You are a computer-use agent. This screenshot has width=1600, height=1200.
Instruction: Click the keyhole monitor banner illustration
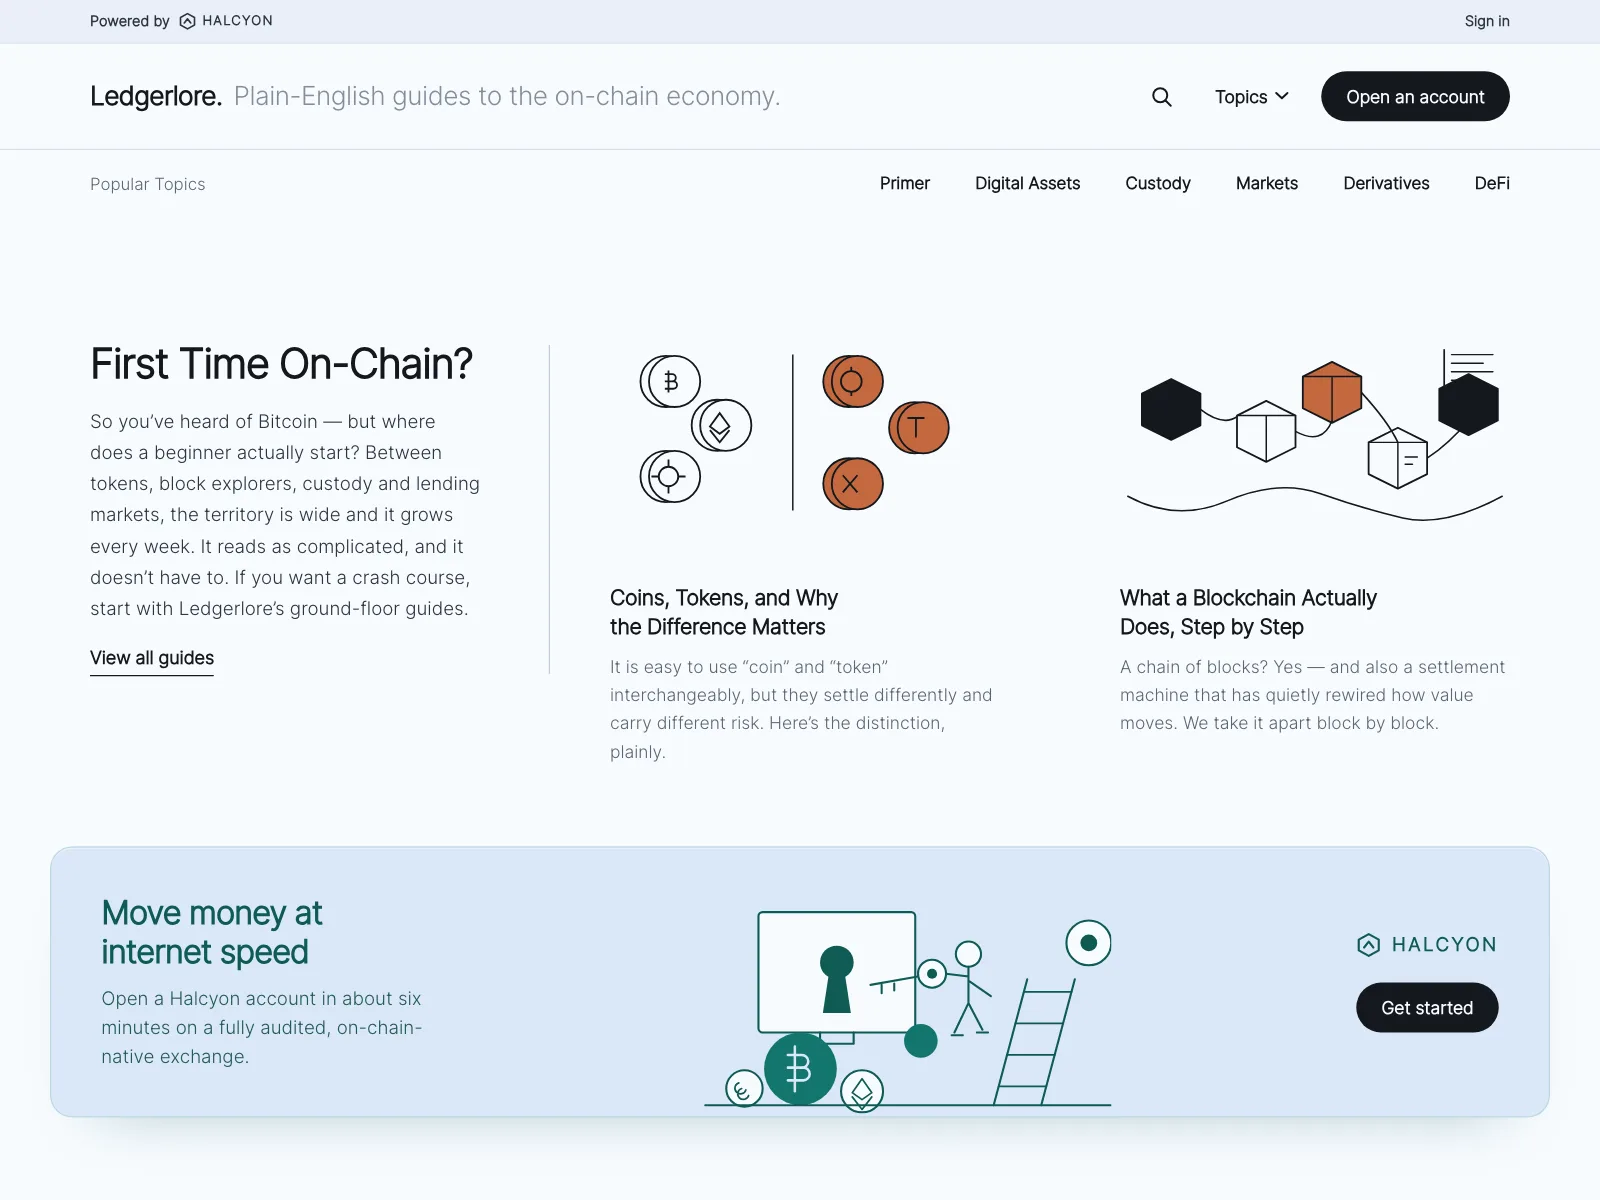click(x=908, y=1010)
